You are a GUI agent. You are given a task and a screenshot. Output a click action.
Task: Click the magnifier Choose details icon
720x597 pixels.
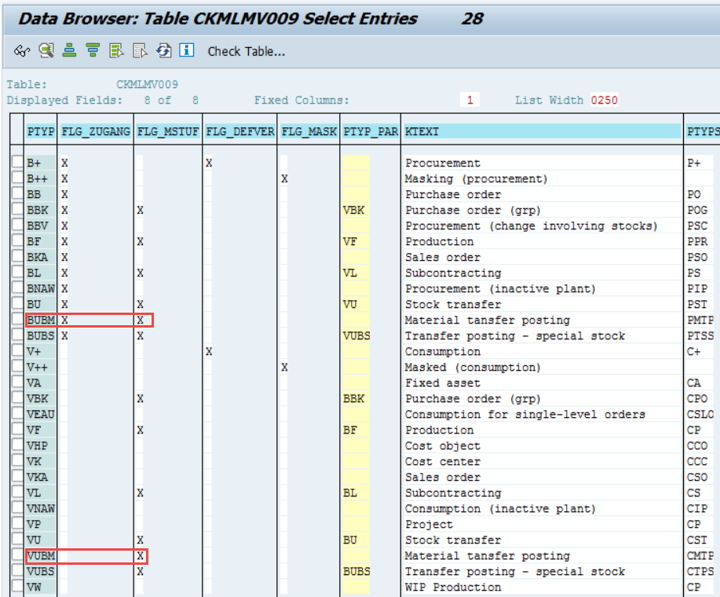coord(46,50)
